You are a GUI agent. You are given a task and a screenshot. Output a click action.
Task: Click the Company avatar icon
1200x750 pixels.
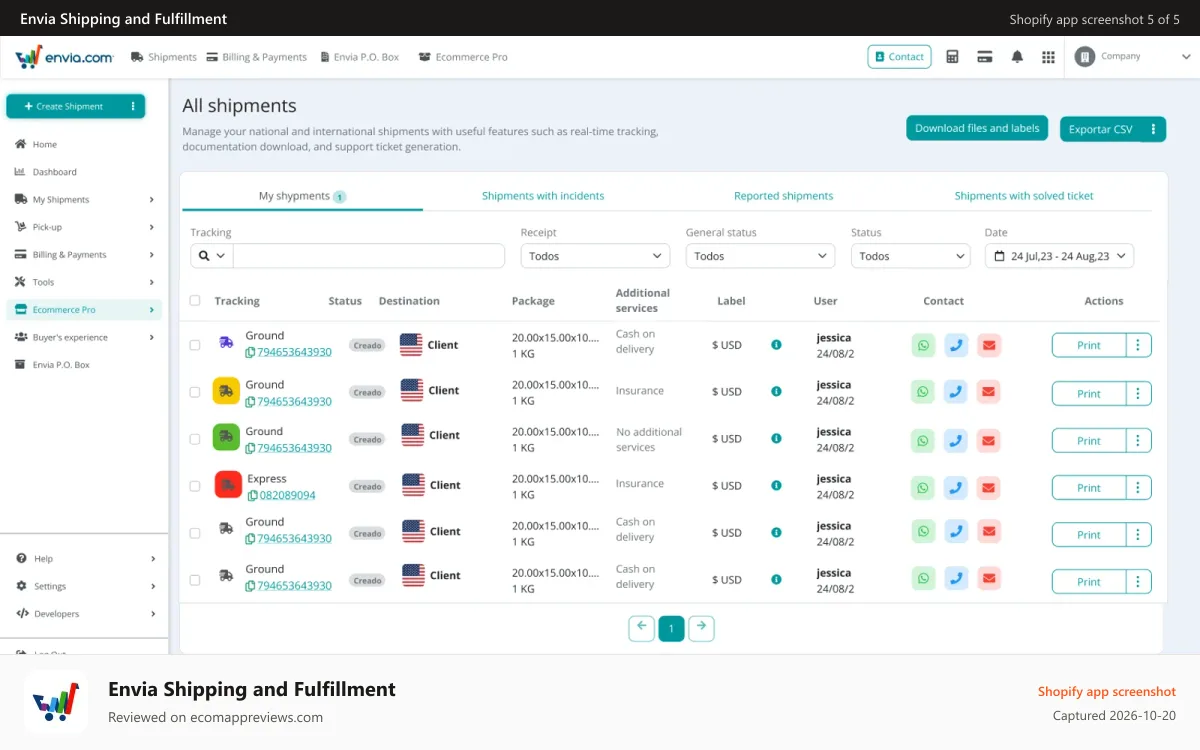coord(1084,57)
